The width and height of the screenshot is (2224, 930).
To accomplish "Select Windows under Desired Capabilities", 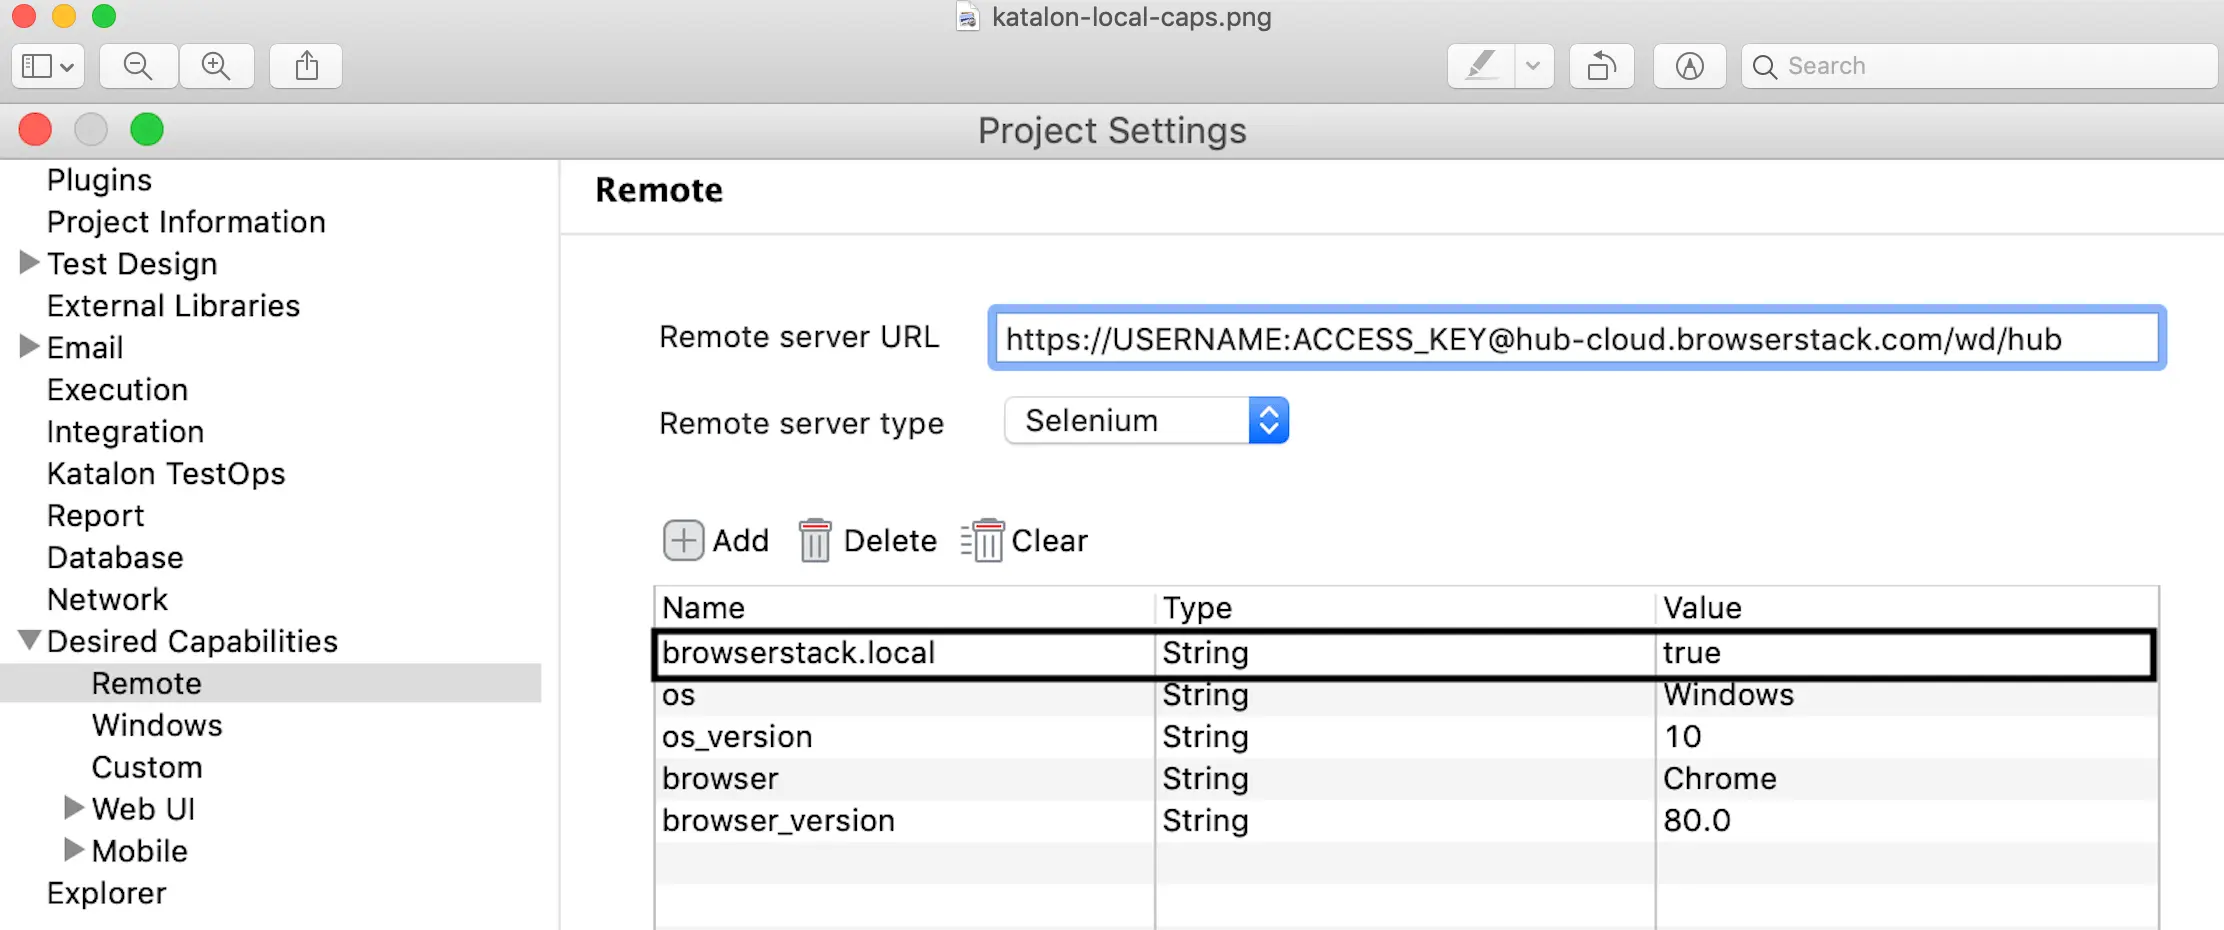I will [x=157, y=725].
